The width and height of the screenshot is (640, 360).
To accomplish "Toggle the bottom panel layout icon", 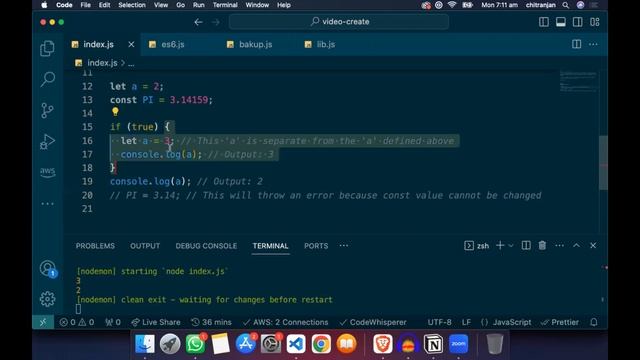I will (x=561, y=22).
